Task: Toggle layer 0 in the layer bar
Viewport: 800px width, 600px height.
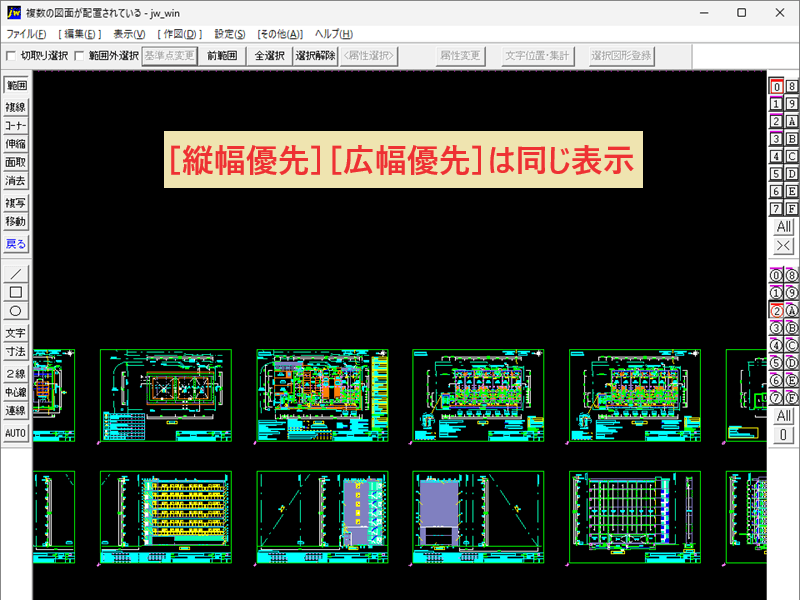Action: [776, 87]
